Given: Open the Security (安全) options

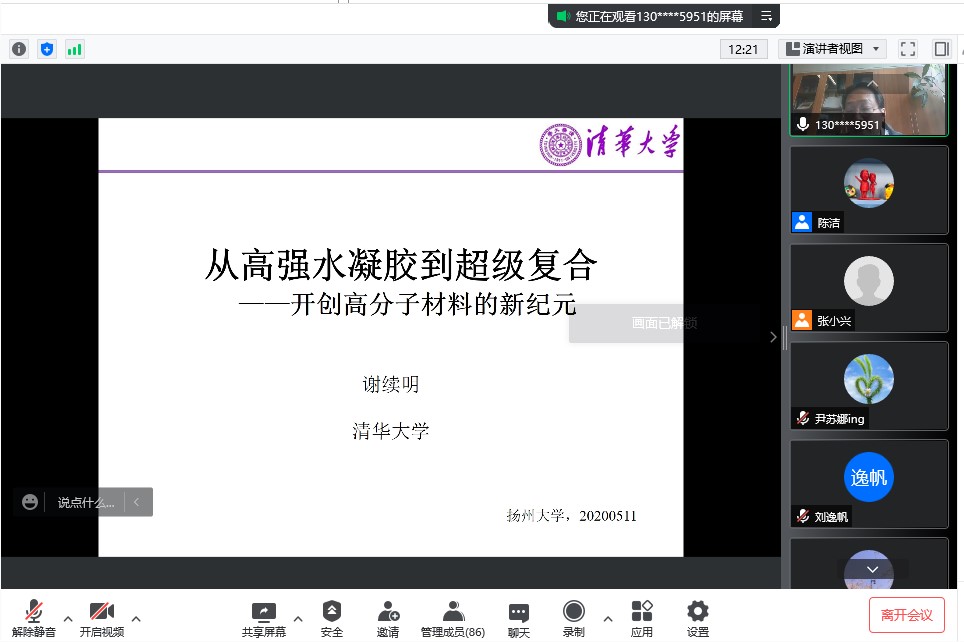Looking at the screenshot, I should point(332,618).
